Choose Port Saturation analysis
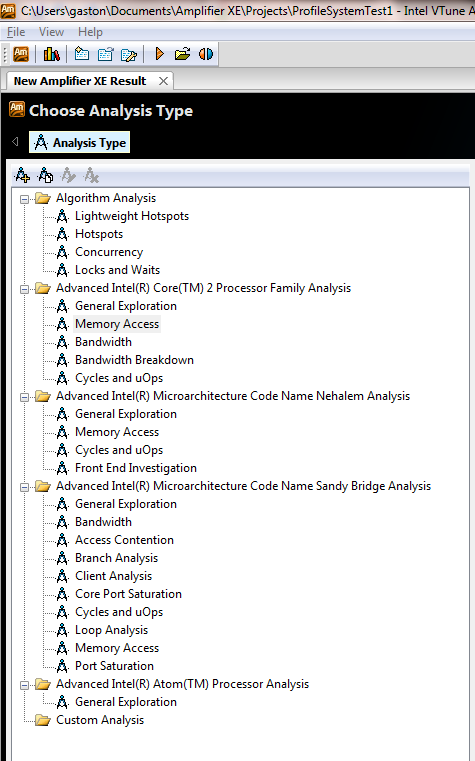The height and width of the screenshot is (761, 475). pos(115,666)
